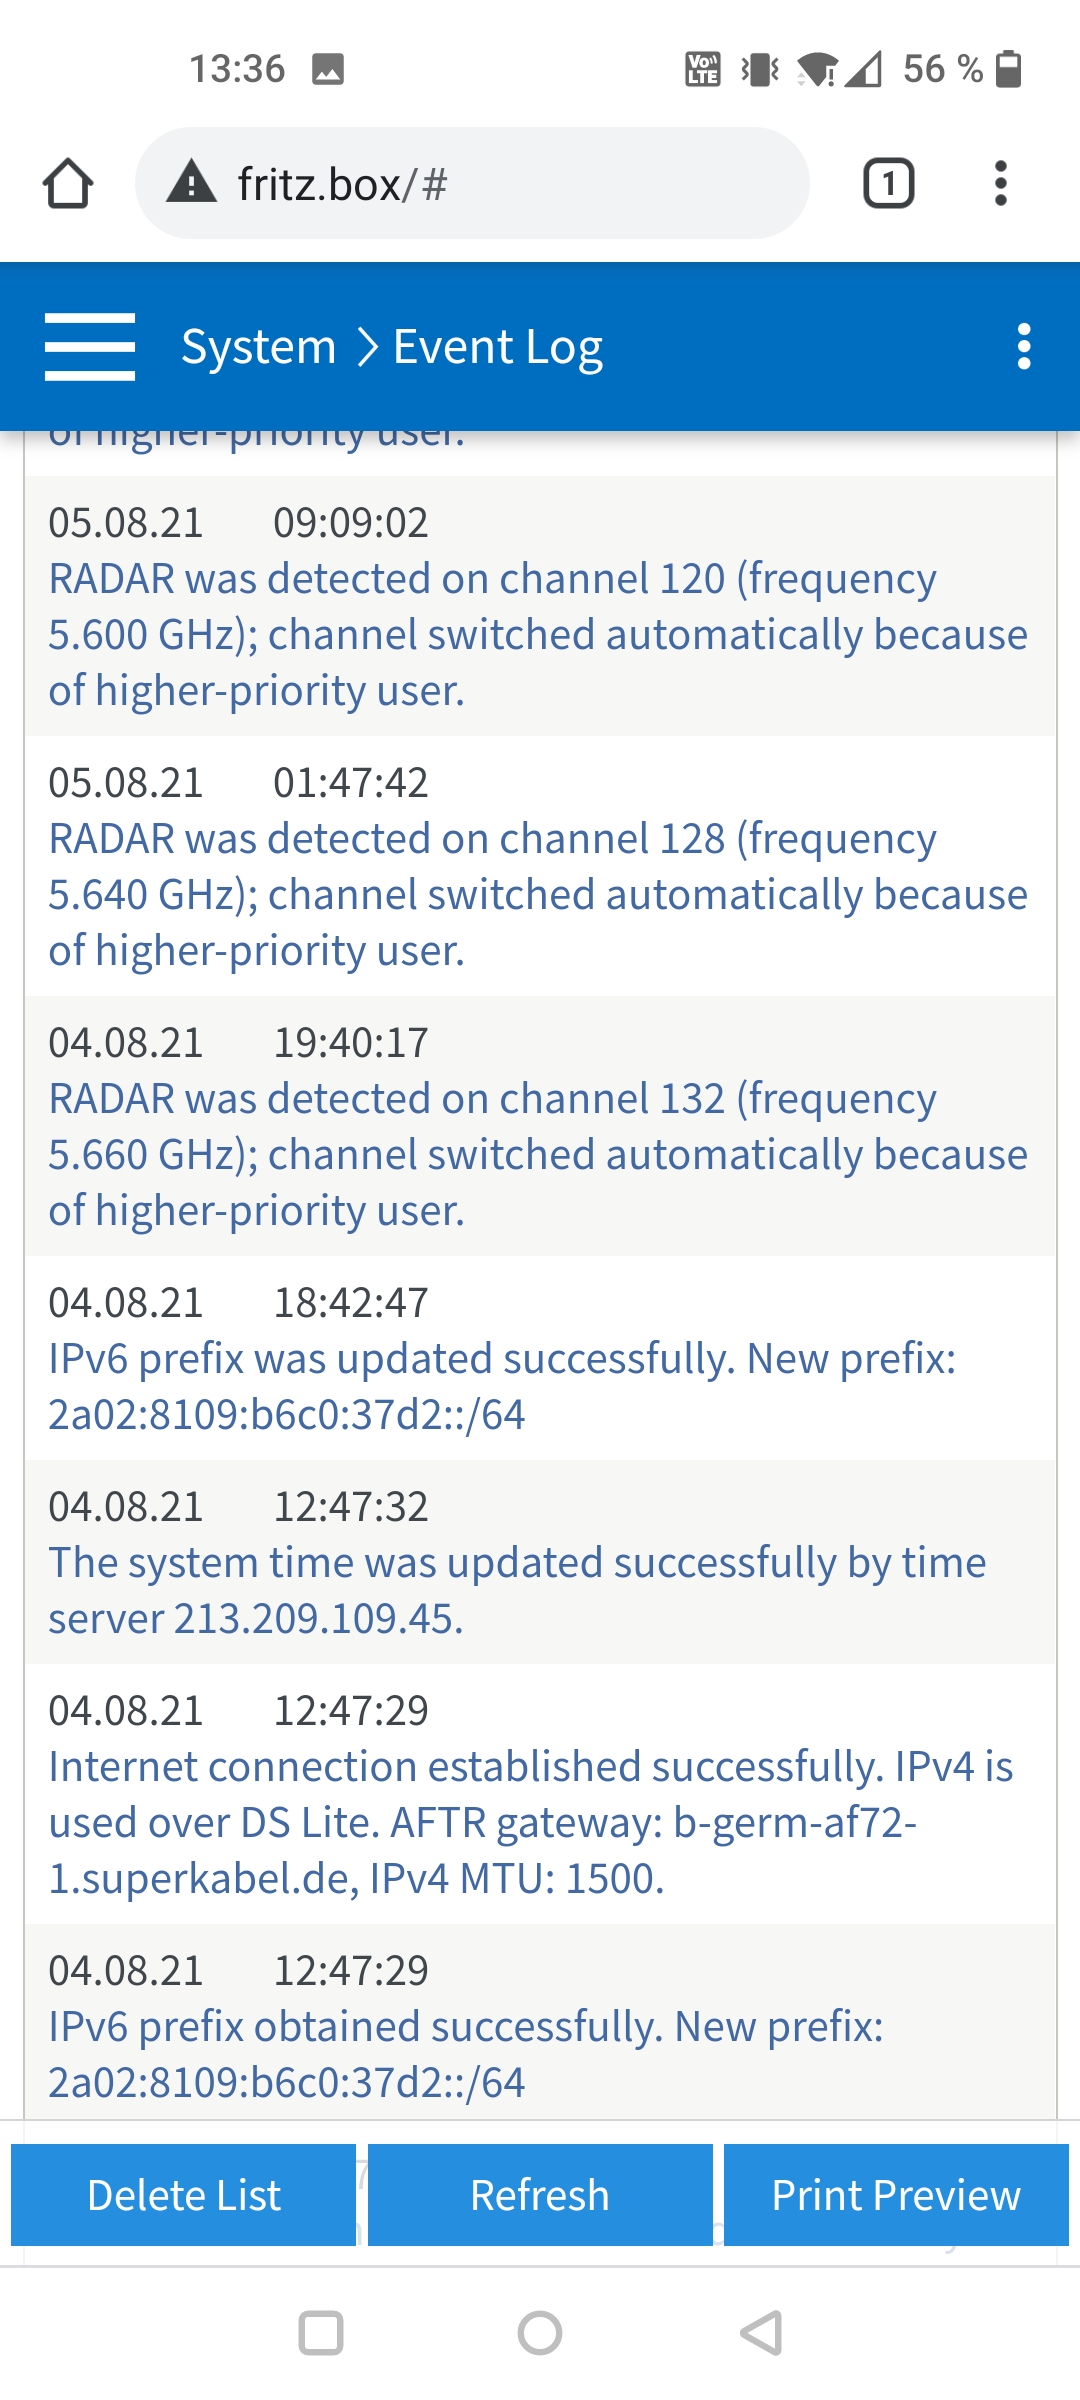
Task: Select the RADAR channel 120 log entry
Action: (x=540, y=606)
